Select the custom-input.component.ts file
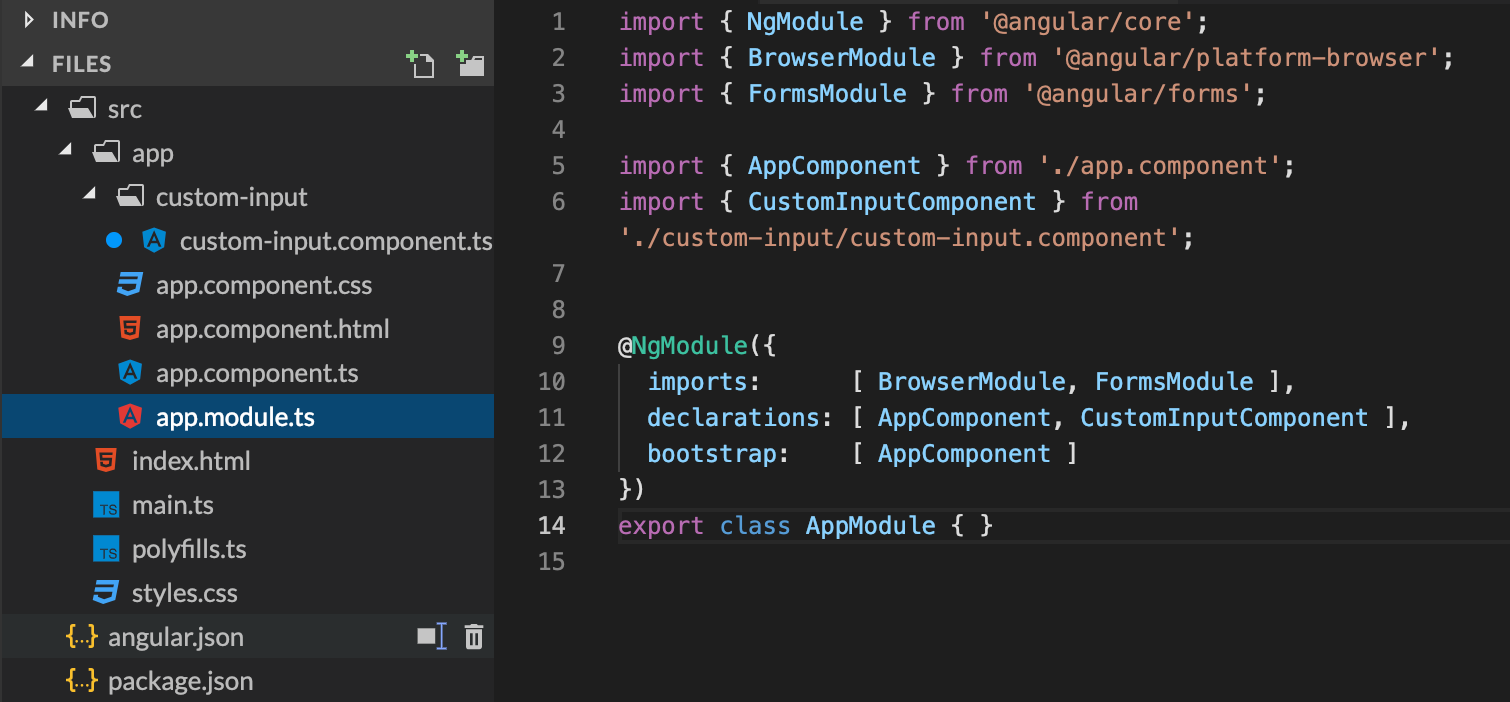Viewport: 1510px width, 702px height. click(x=336, y=241)
